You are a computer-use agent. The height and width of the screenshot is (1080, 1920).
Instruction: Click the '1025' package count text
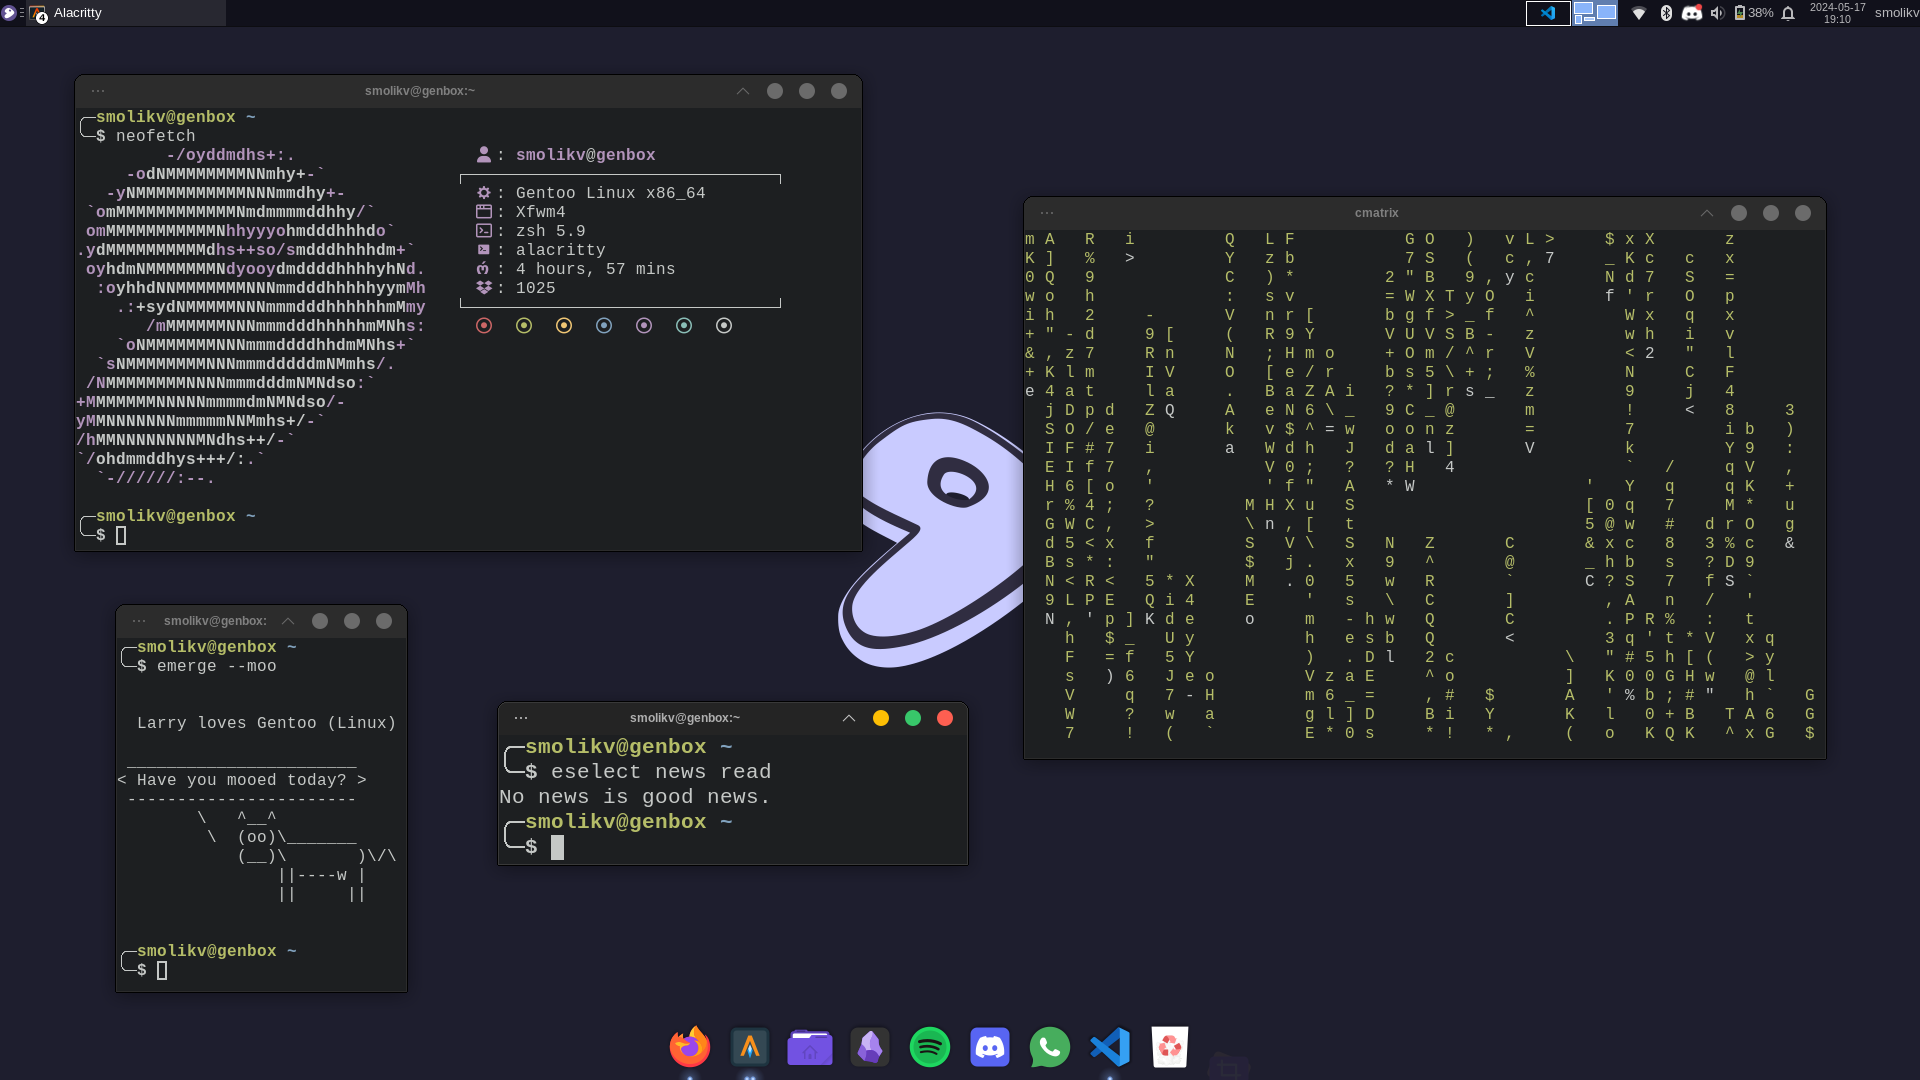[535, 288]
